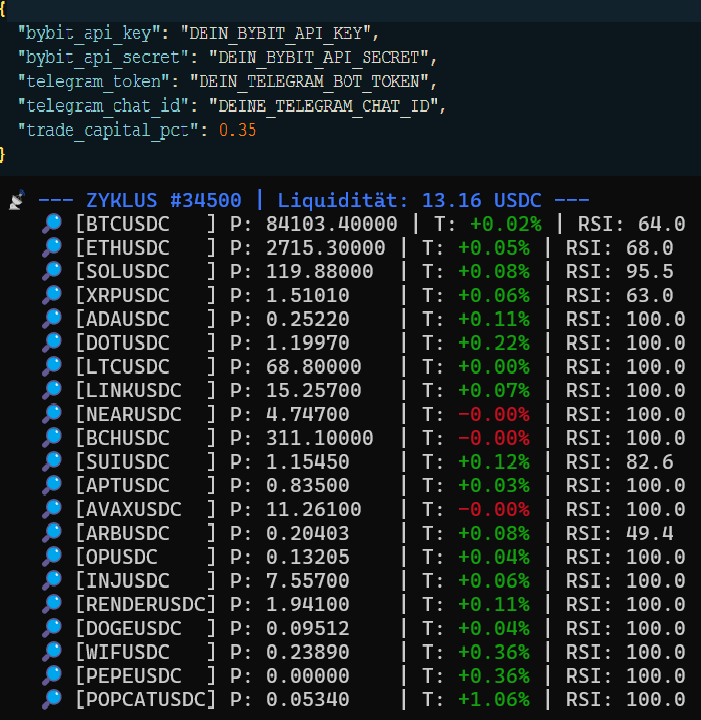The image size is (701, 720).
Task: Click the magnifier icon next to DOTUSDC
Action: click(x=52, y=343)
